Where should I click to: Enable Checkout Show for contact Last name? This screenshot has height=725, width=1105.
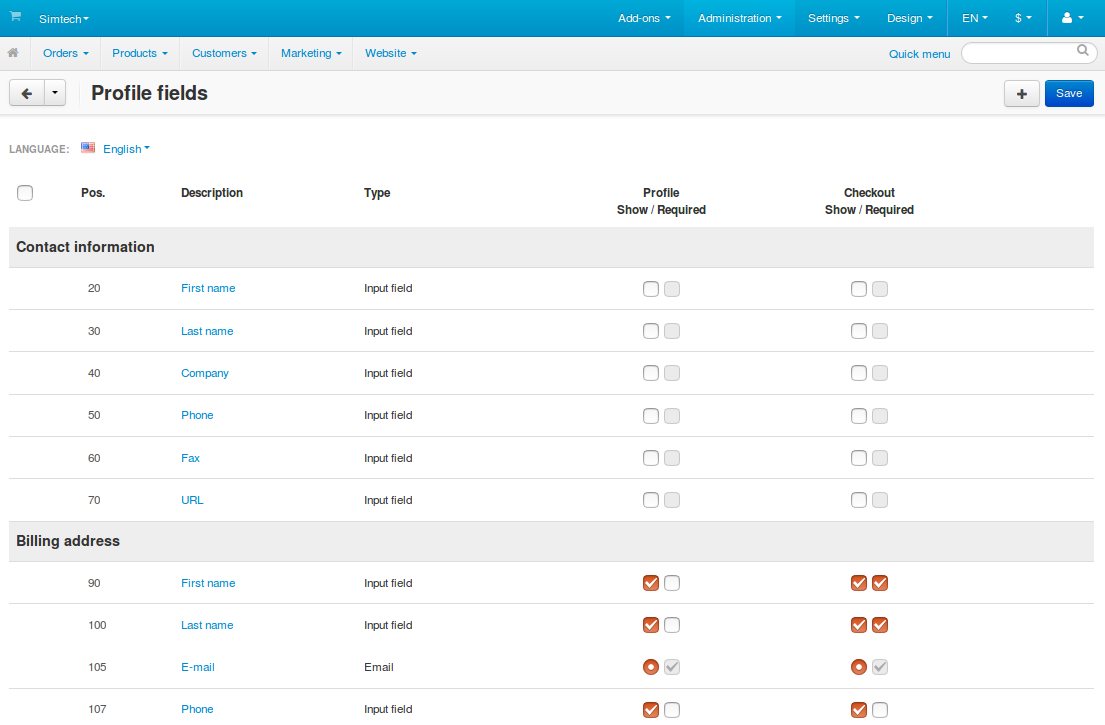pyautogui.click(x=858, y=331)
